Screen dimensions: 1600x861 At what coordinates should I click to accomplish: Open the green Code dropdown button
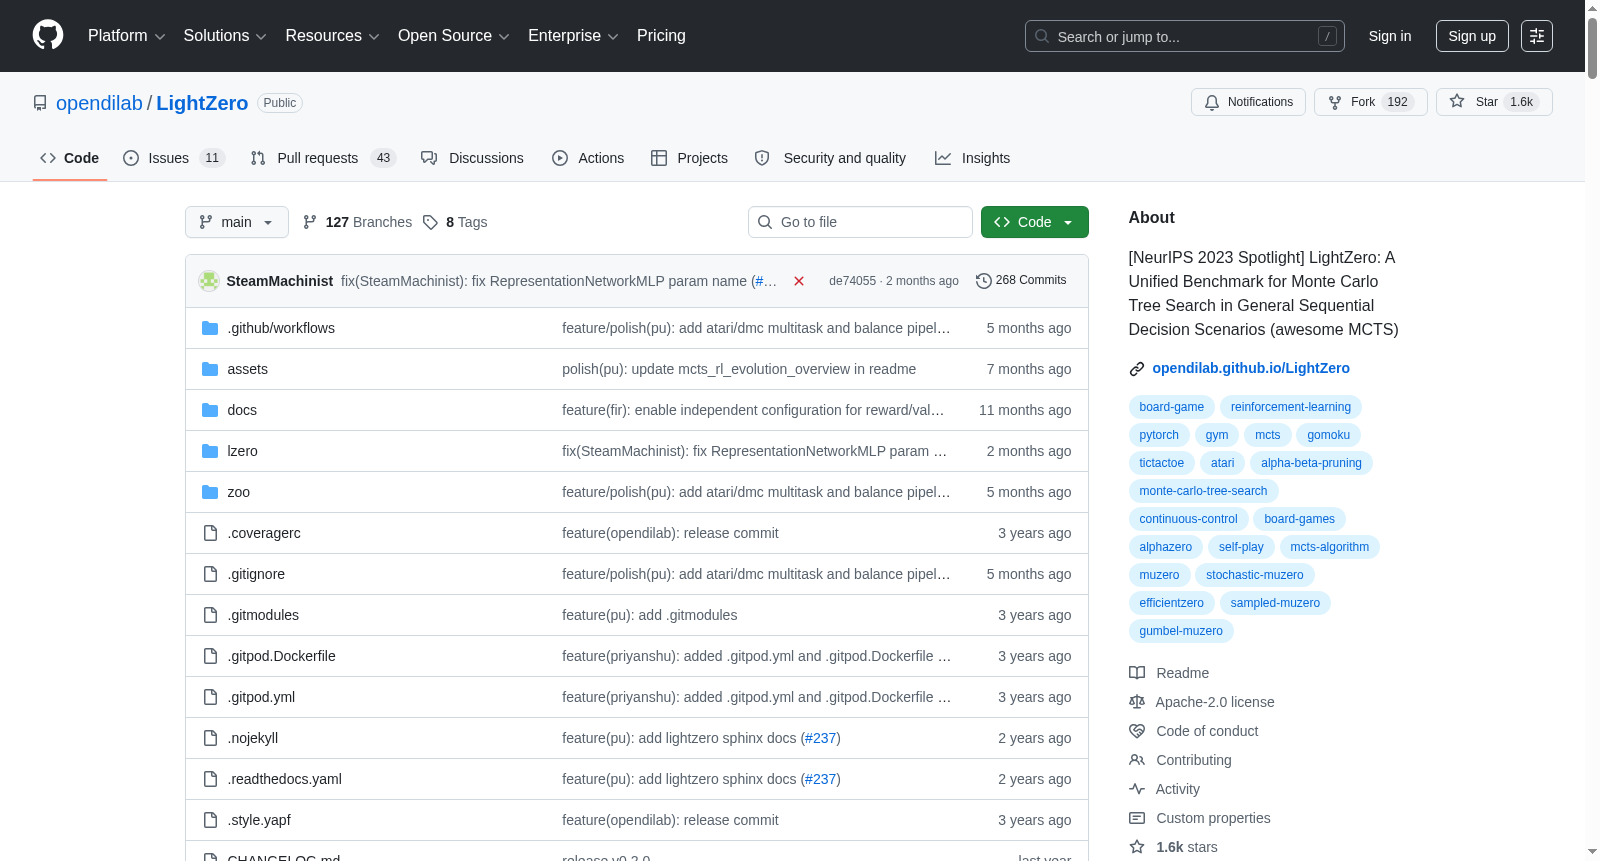(1035, 222)
